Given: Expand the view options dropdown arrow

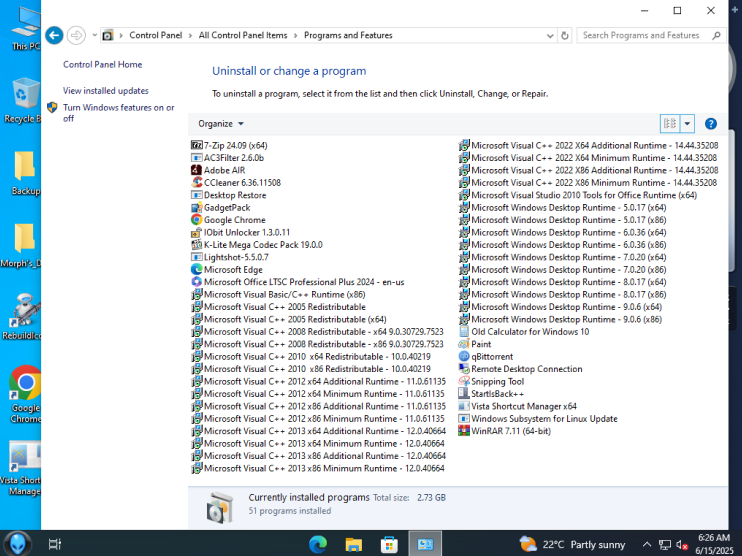Looking at the screenshot, I should coord(687,124).
